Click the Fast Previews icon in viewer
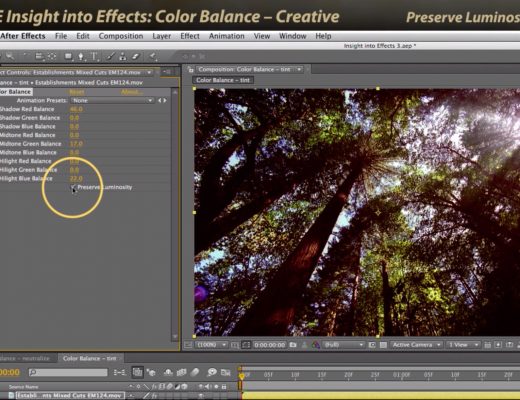Viewport: 520px width, 400px height. point(498,345)
